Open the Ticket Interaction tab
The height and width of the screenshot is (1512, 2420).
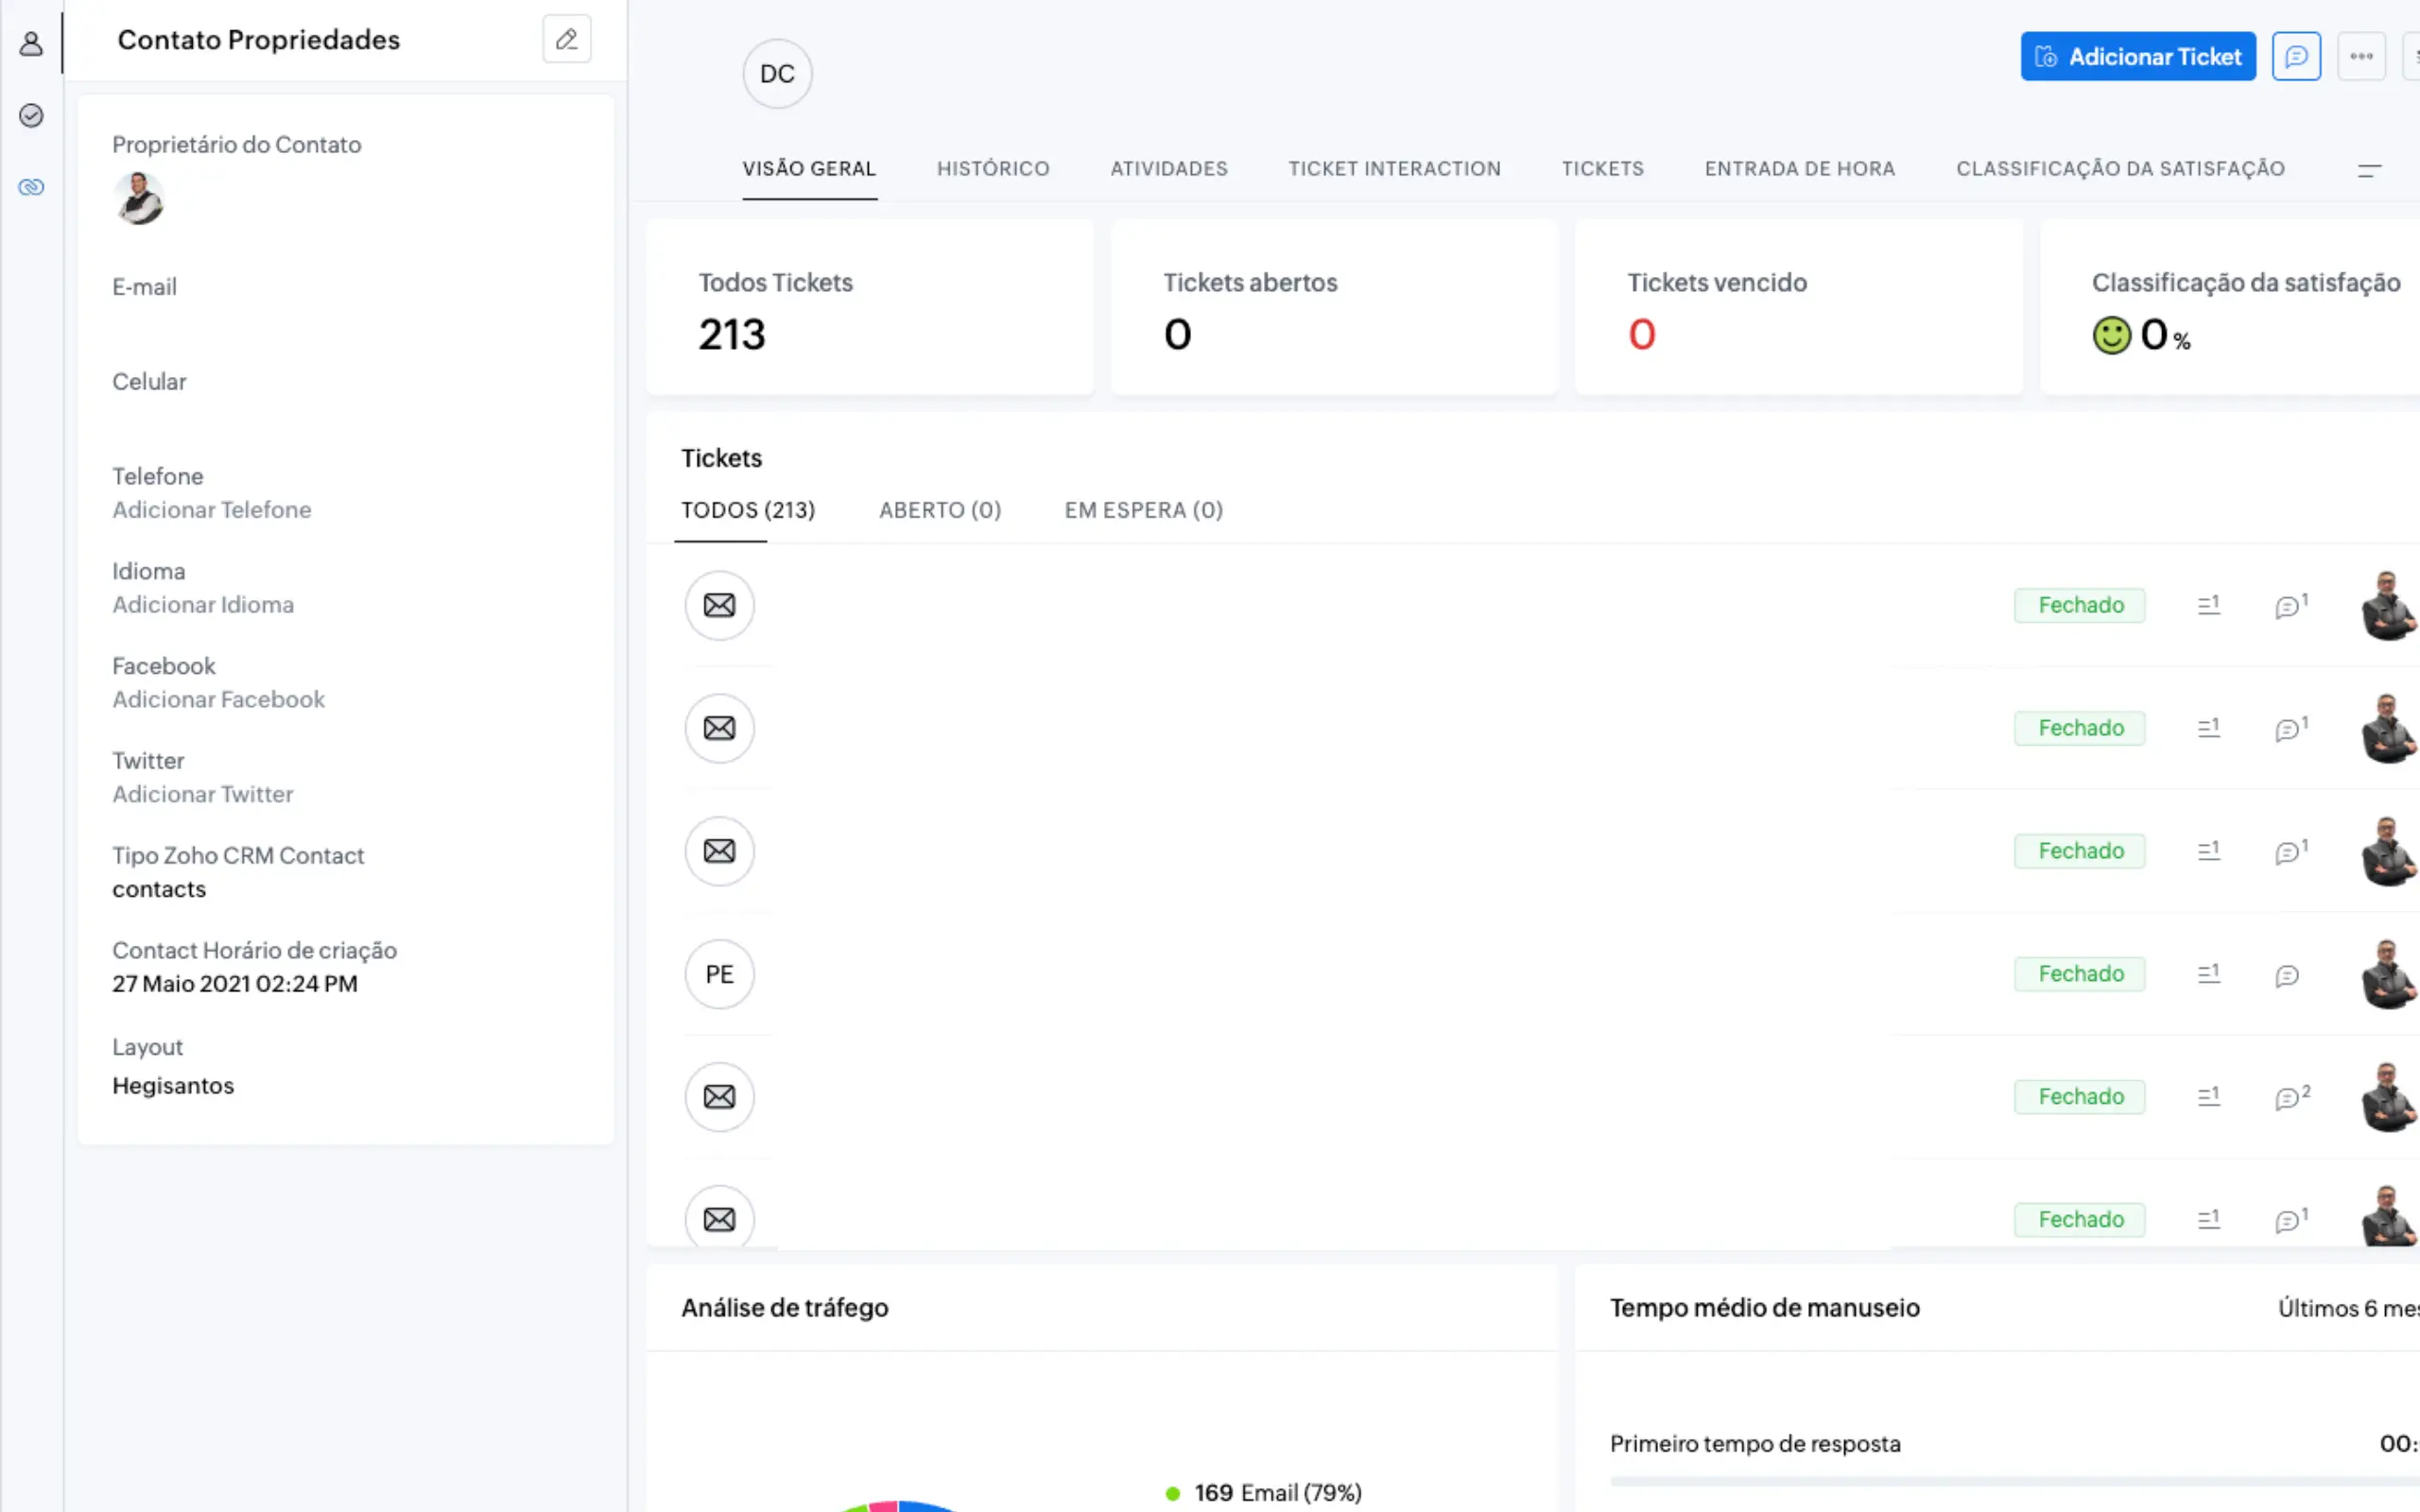tap(1394, 169)
